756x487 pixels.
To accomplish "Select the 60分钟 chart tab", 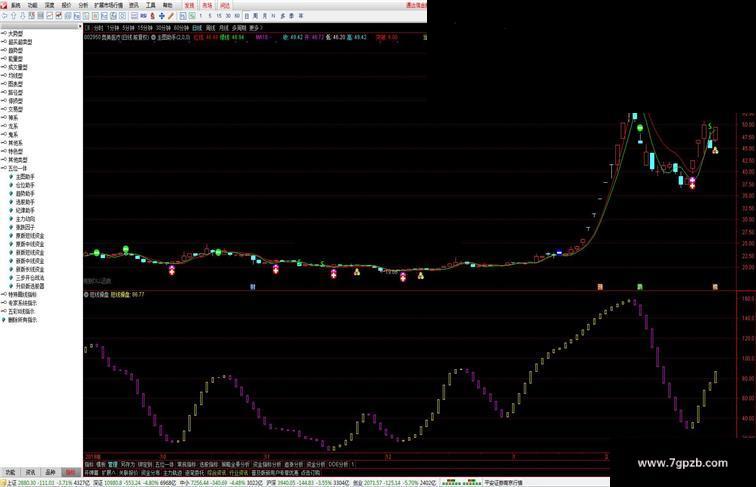I will click(181, 28).
